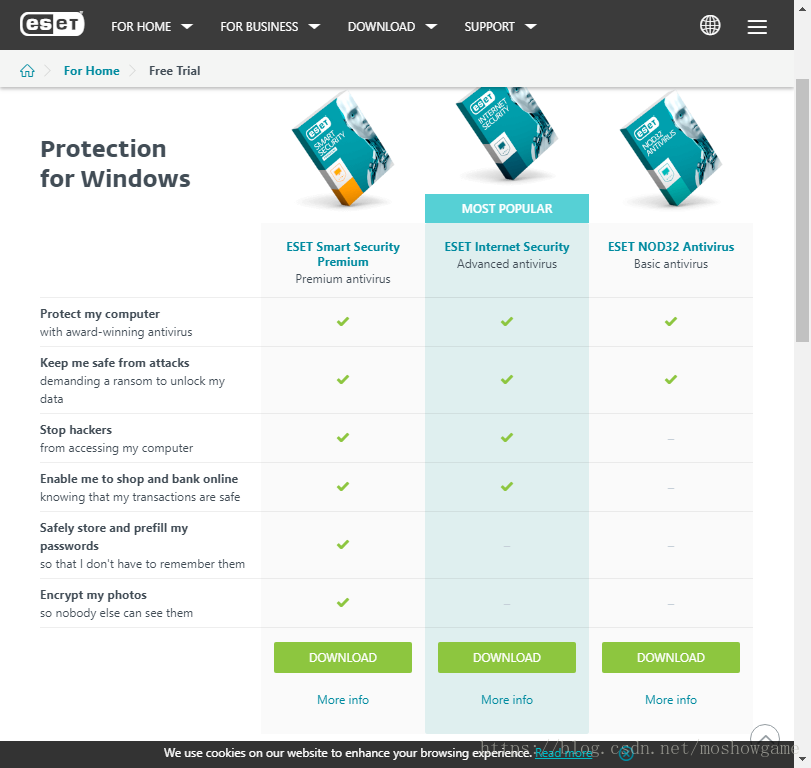
Task: Open ESET Internet Security title link
Action: point(507,247)
